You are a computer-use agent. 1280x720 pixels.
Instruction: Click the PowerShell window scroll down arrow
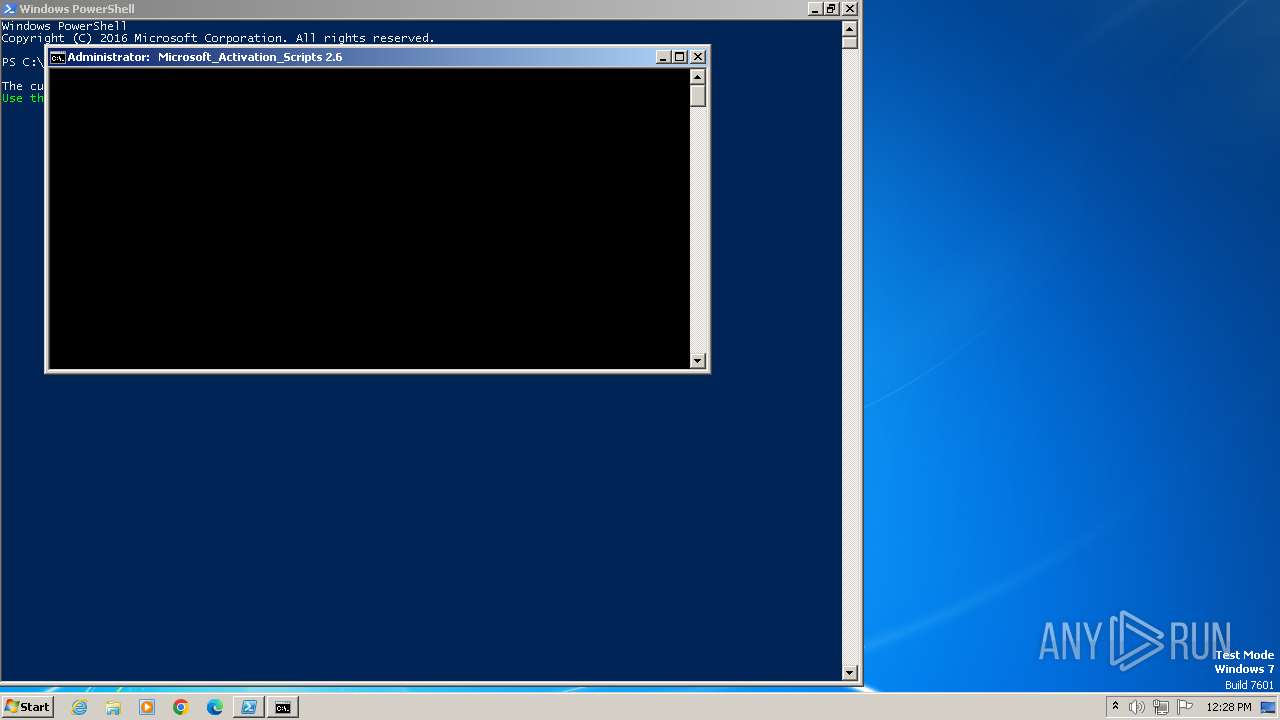pyautogui.click(x=850, y=674)
